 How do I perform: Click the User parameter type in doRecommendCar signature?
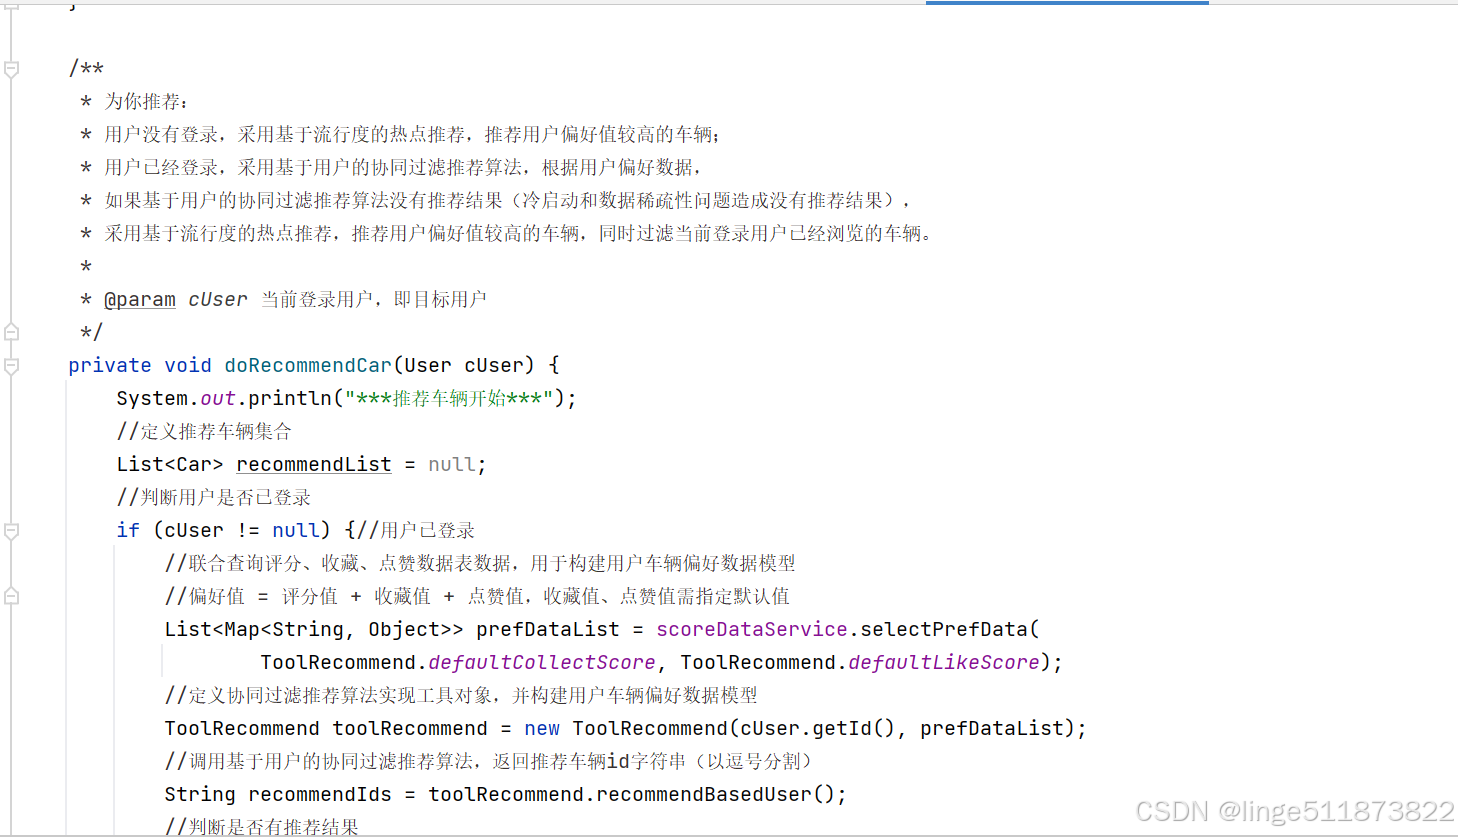pyautogui.click(x=428, y=365)
